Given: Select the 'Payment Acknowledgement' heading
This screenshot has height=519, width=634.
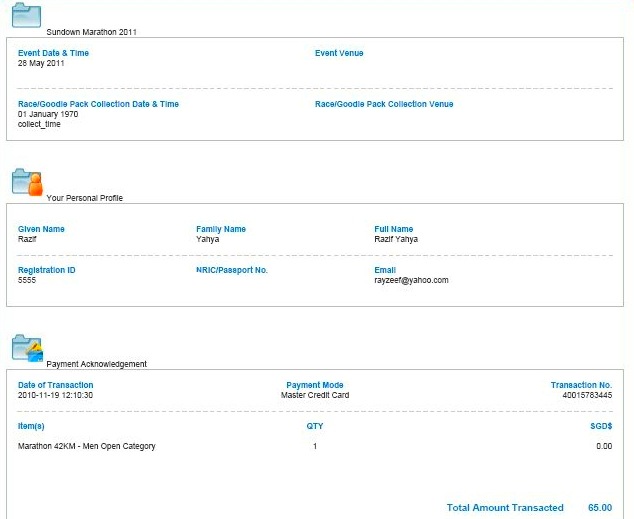Looking at the screenshot, I should pos(97,364).
